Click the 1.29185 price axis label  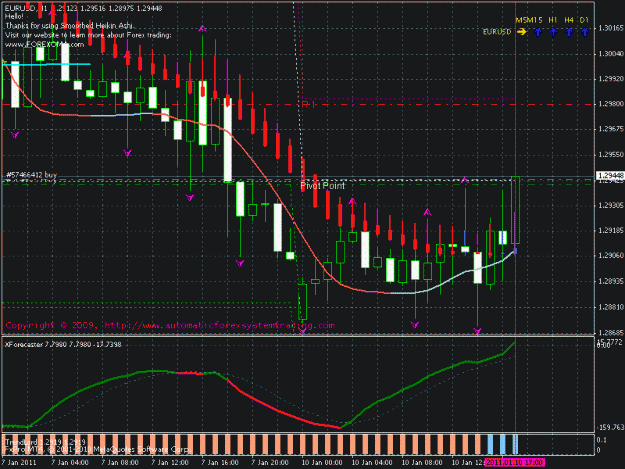coord(610,230)
